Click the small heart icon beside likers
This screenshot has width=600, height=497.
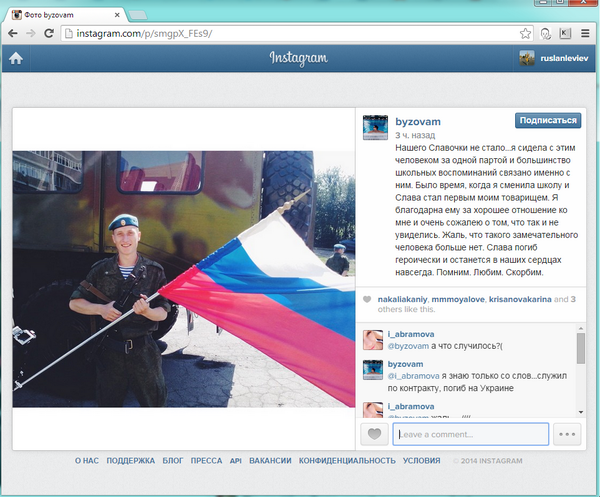click(x=367, y=299)
